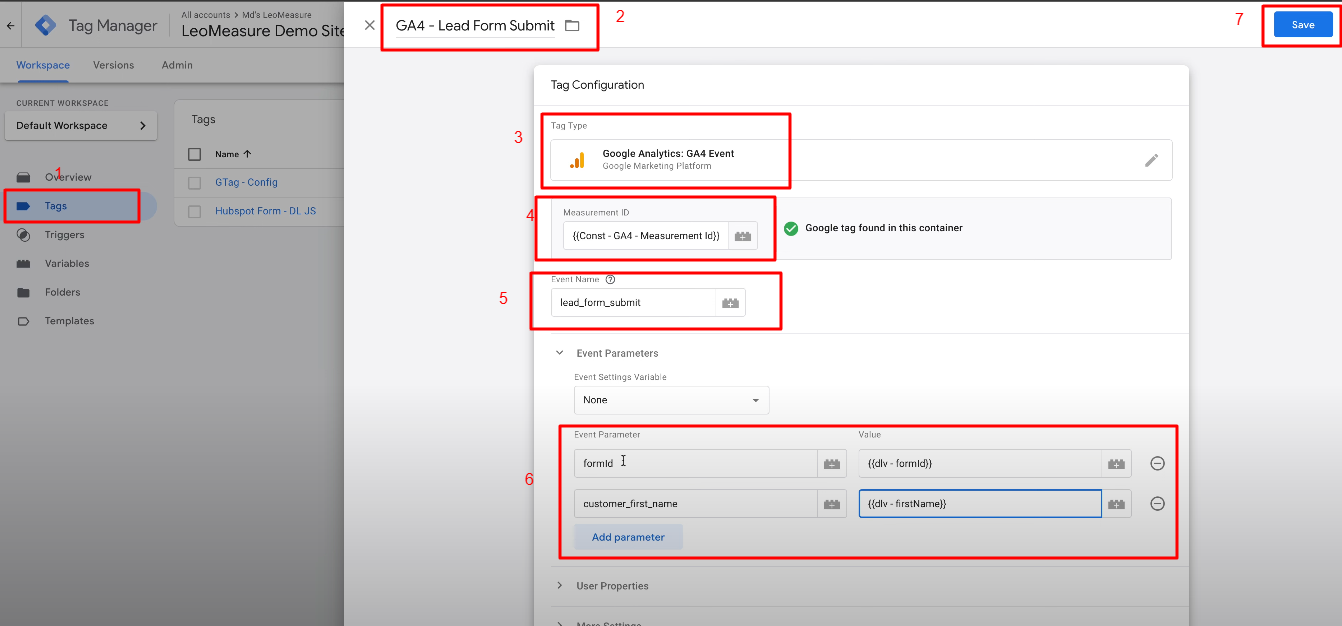Image resolution: width=1342 pixels, height=626 pixels.
Task: Click the Add parameter button
Action: pos(628,537)
